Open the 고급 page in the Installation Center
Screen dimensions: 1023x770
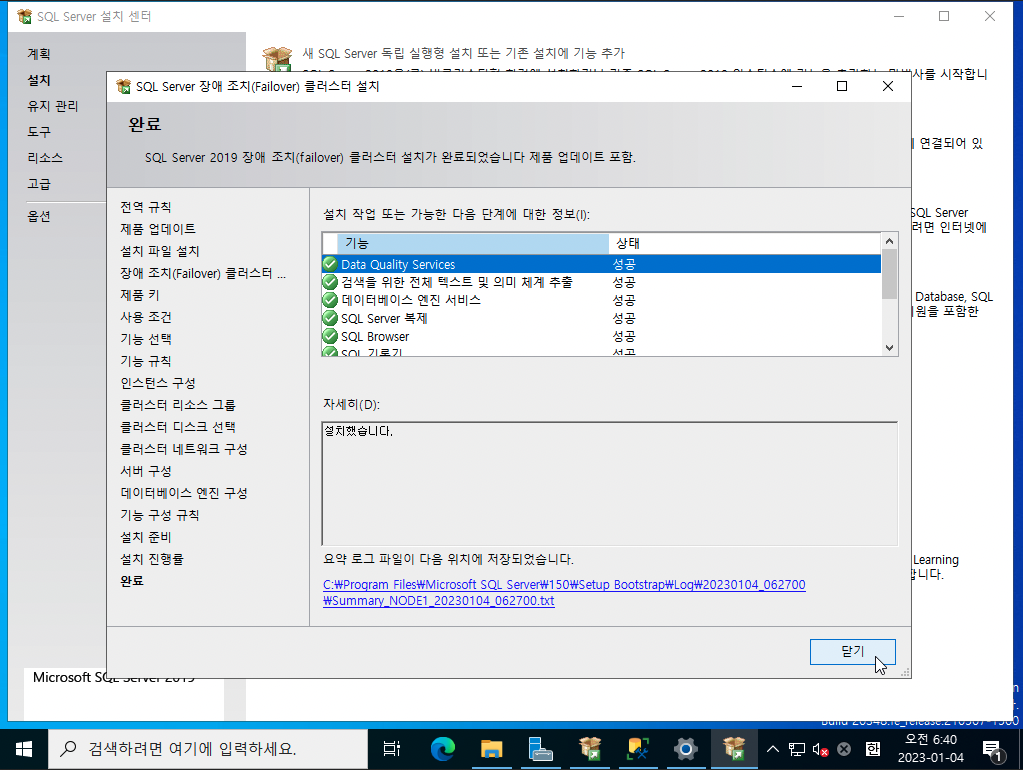point(39,184)
